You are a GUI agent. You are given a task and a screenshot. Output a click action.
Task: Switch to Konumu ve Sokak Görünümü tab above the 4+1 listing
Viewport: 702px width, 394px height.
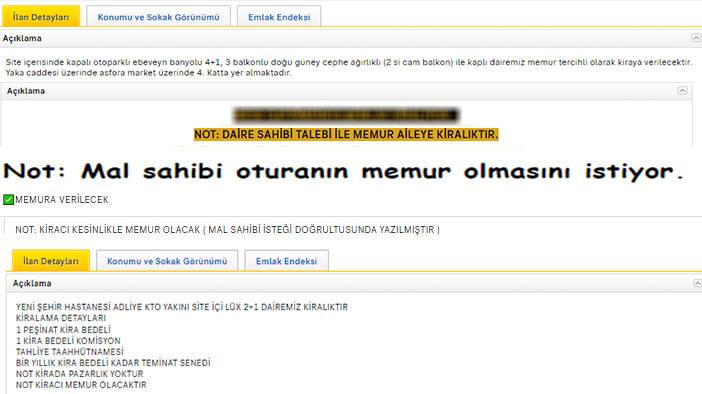[158, 17]
